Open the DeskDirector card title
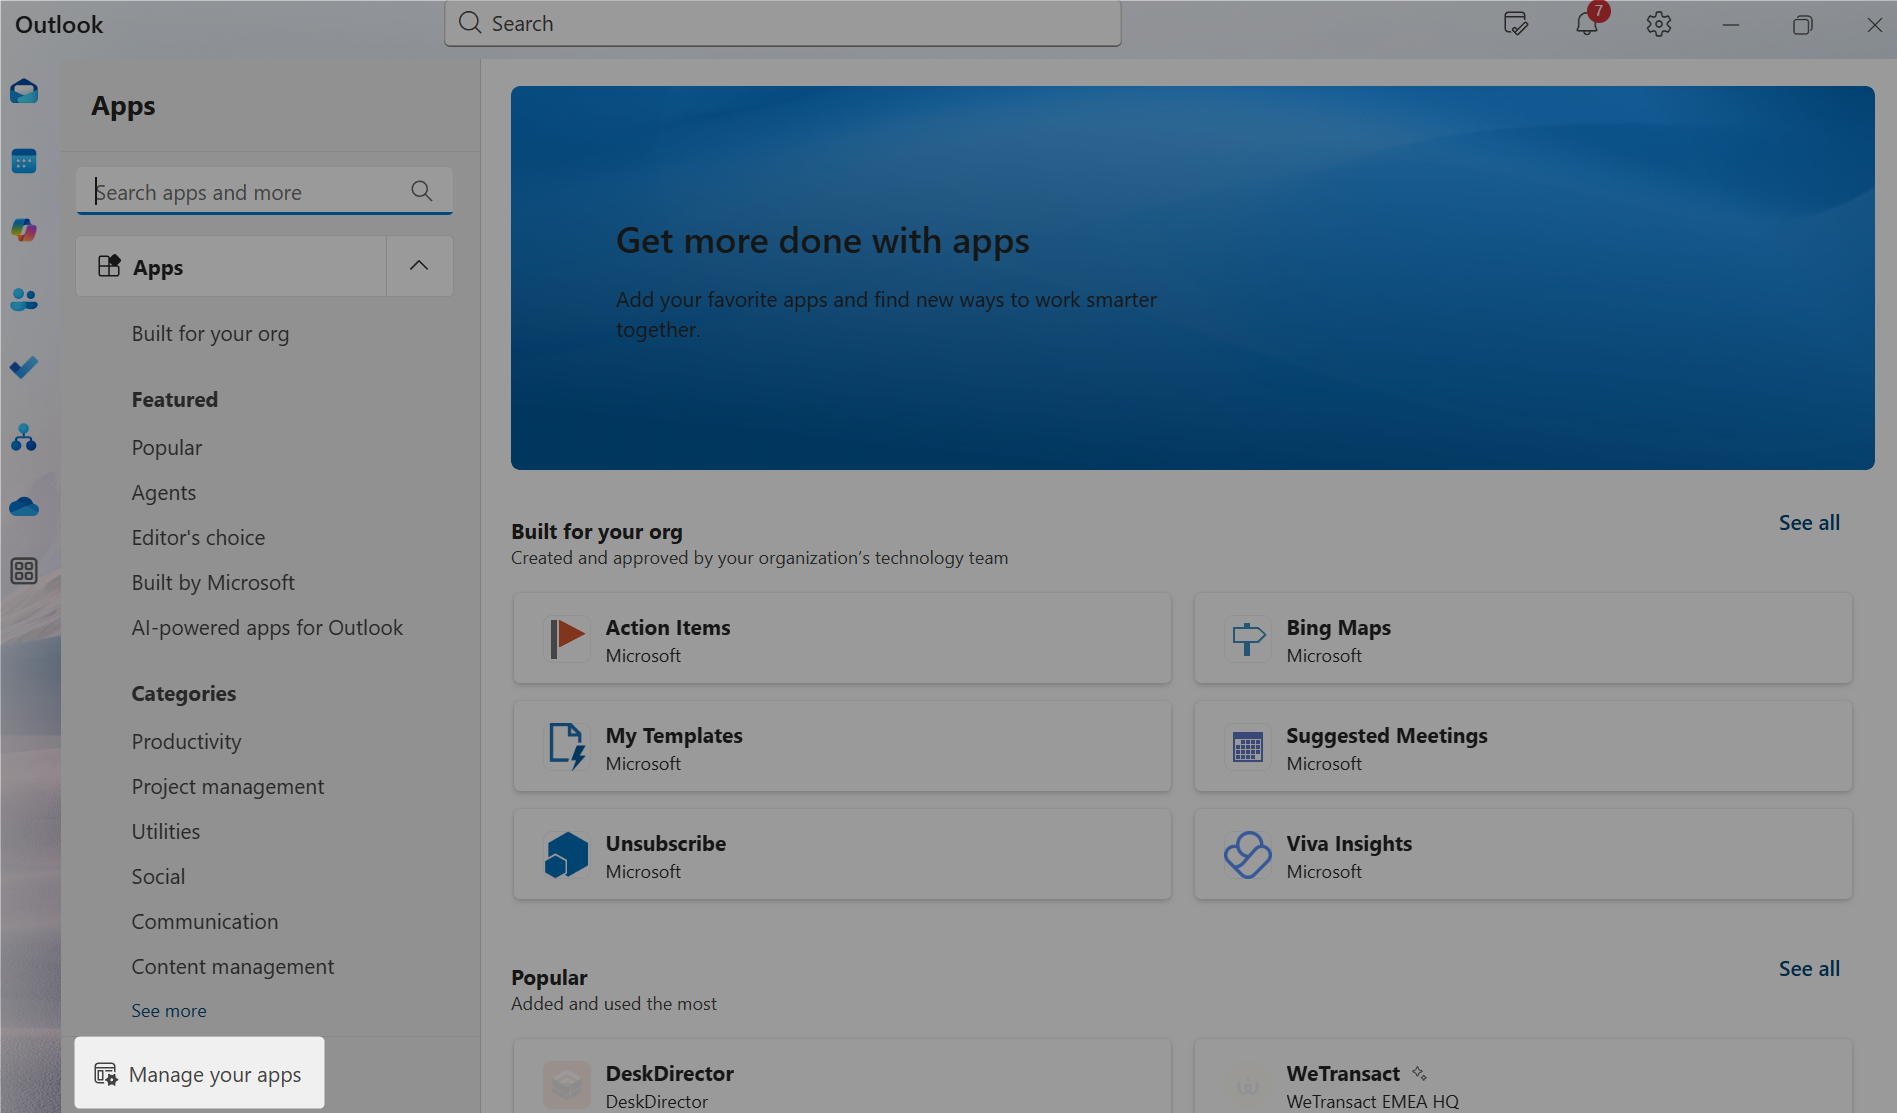The height and width of the screenshot is (1113, 1897). (x=670, y=1074)
